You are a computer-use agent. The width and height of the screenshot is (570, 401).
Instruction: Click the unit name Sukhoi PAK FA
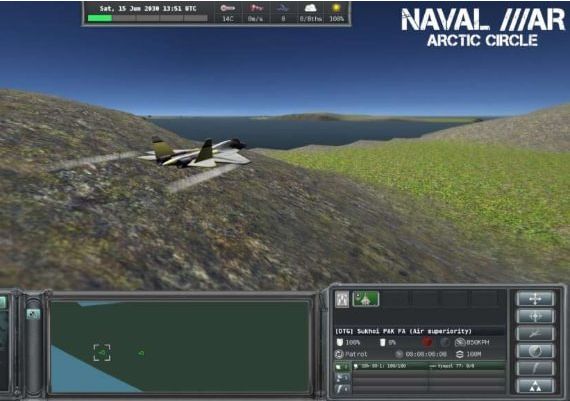click(381, 331)
